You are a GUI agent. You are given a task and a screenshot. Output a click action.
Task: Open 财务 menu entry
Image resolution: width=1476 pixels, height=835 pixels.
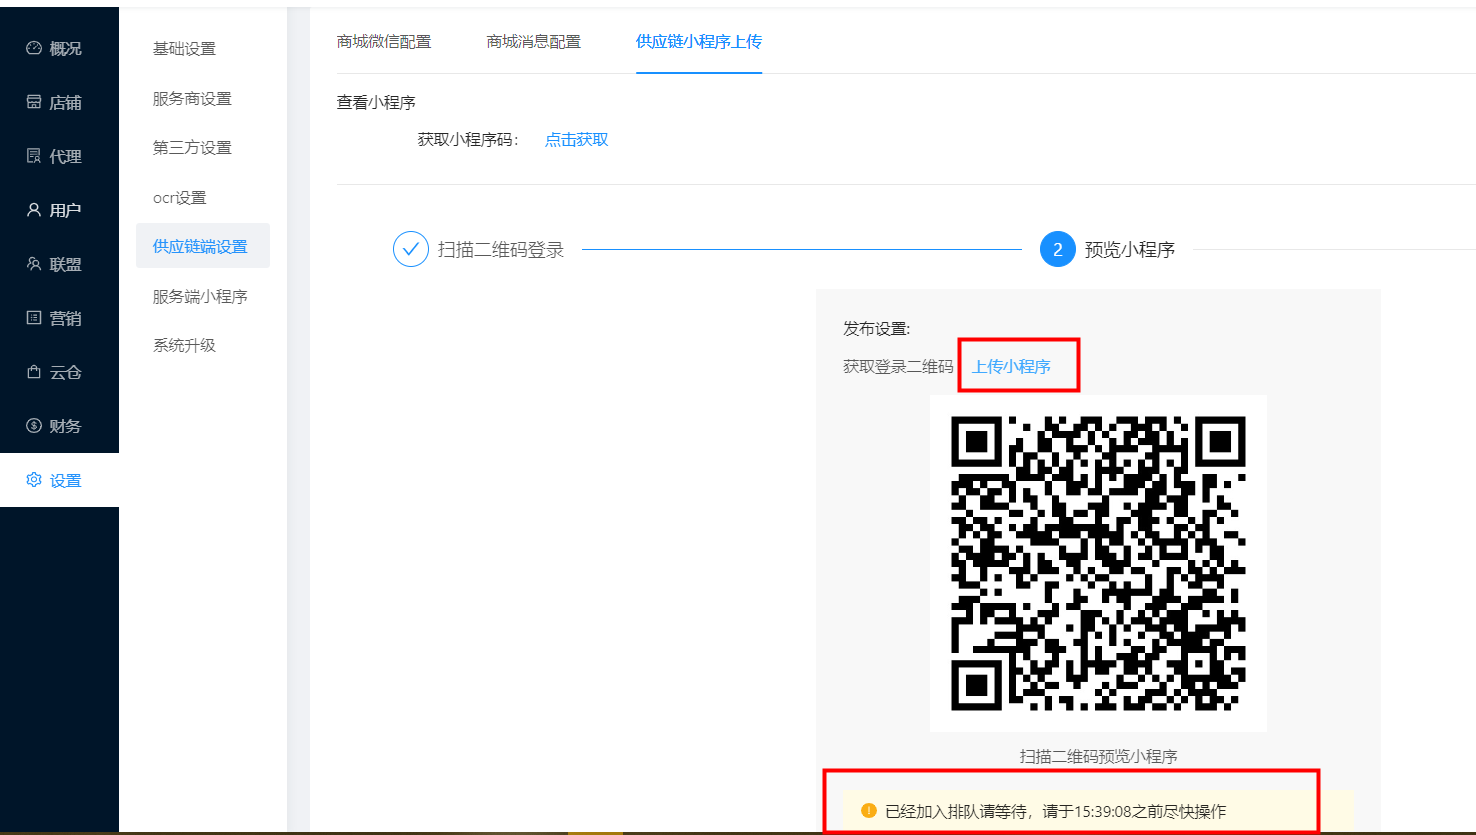[x=59, y=426]
